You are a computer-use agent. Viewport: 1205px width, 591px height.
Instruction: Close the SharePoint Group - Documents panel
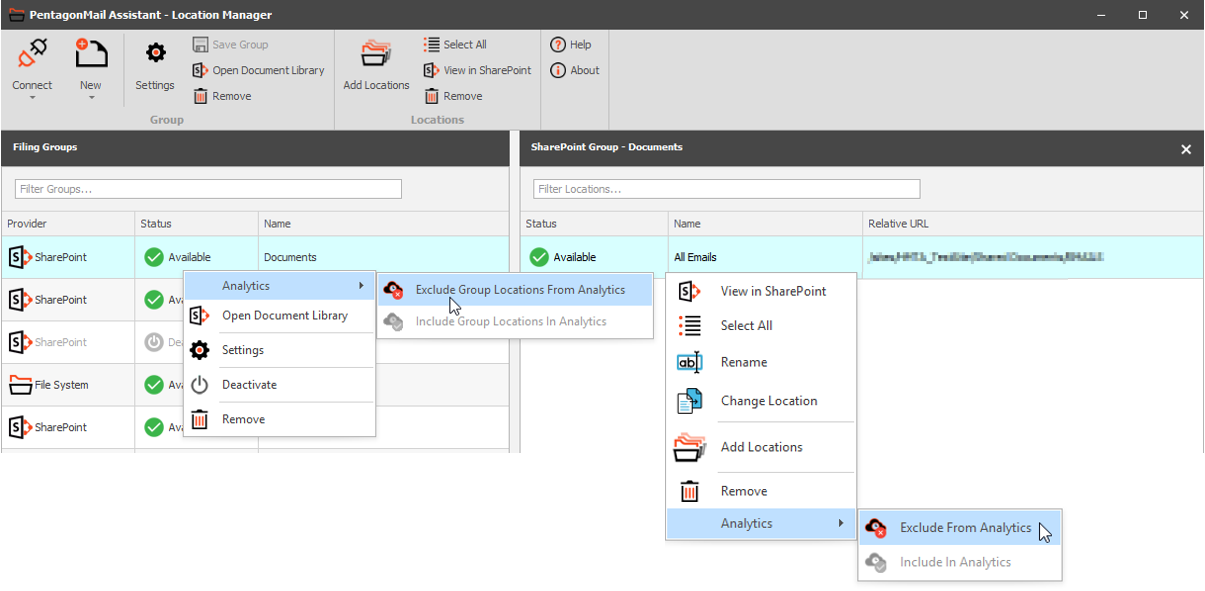[1186, 149]
